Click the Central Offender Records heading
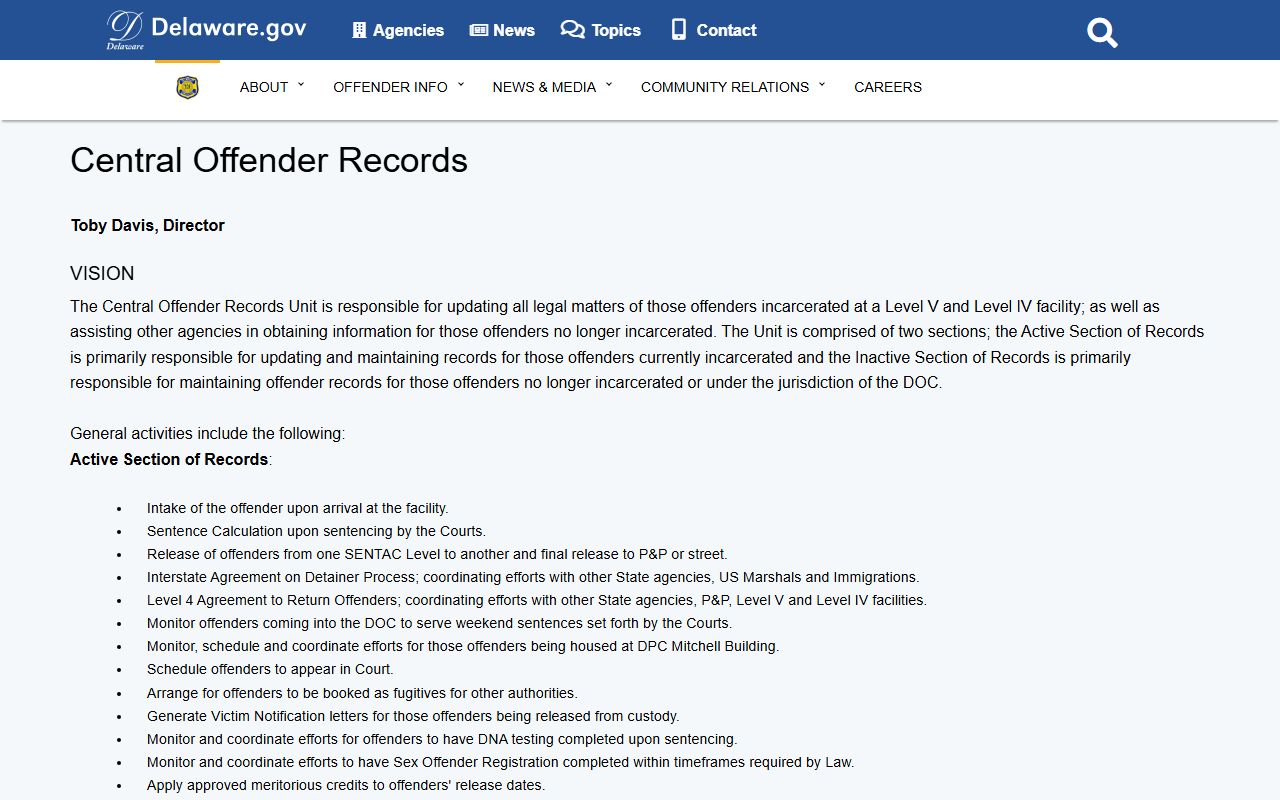The image size is (1280, 800). (269, 161)
